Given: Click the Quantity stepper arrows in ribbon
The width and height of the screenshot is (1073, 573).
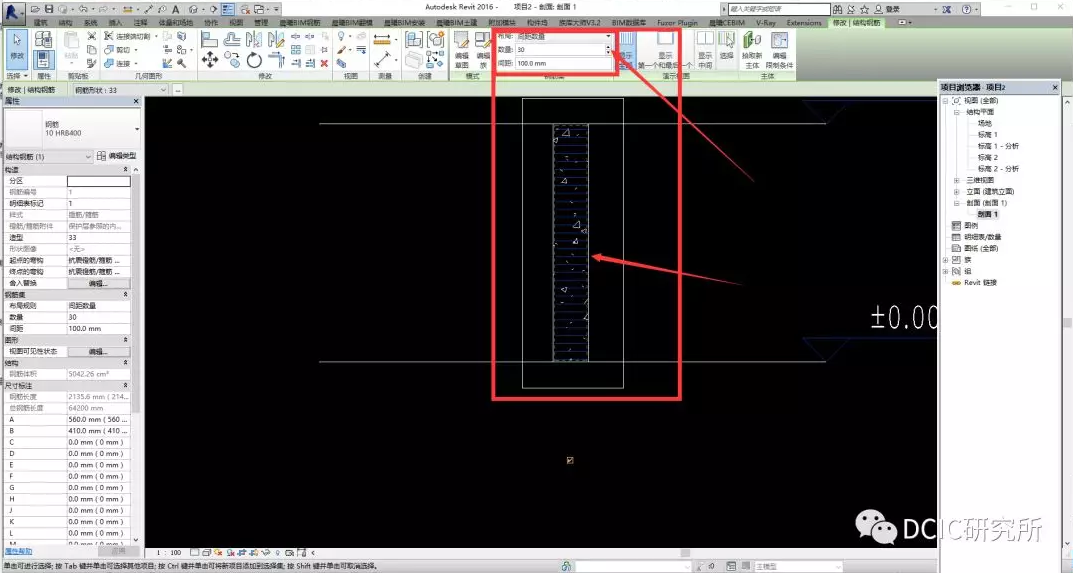Looking at the screenshot, I should pyautogui.click(x=608, y=50).
